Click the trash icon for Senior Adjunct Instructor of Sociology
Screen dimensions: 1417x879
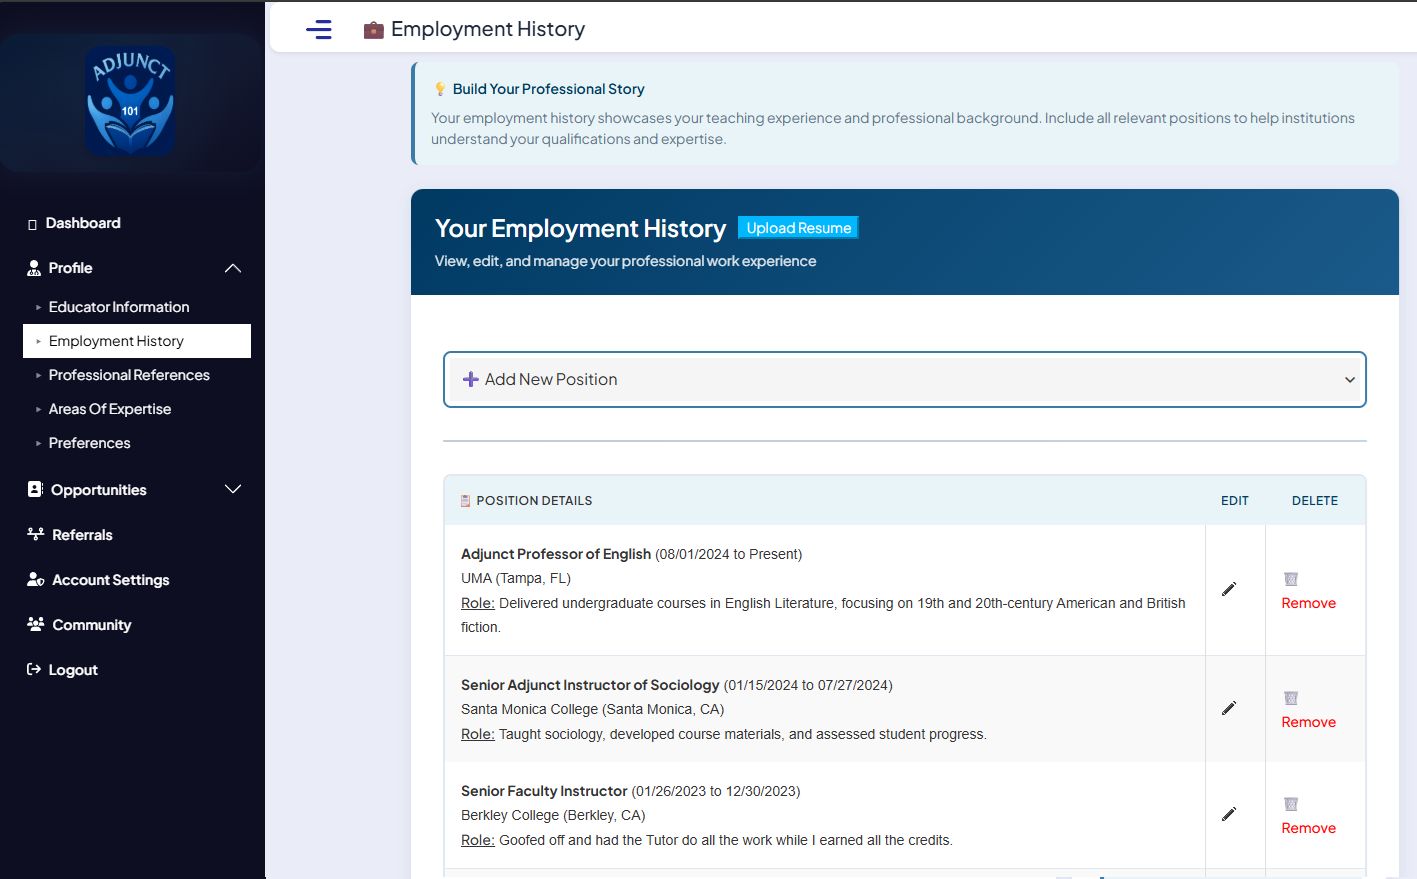pyautogui.click(x=1290, y=698)
